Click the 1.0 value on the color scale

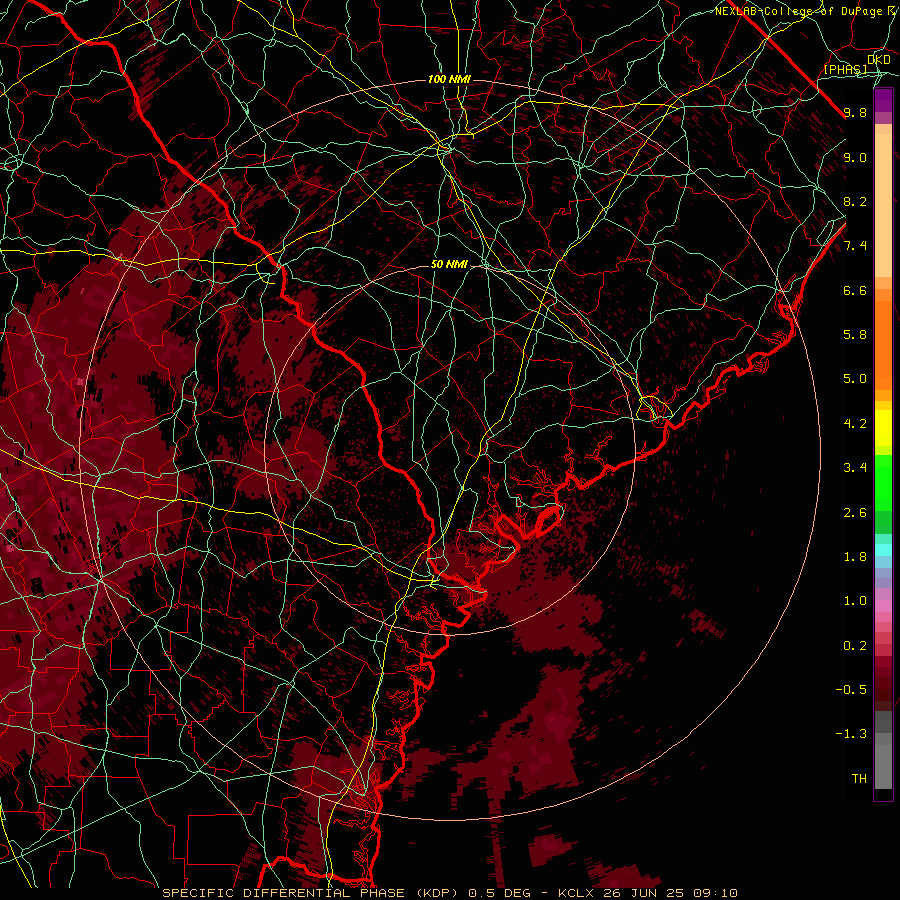(855, 601)
